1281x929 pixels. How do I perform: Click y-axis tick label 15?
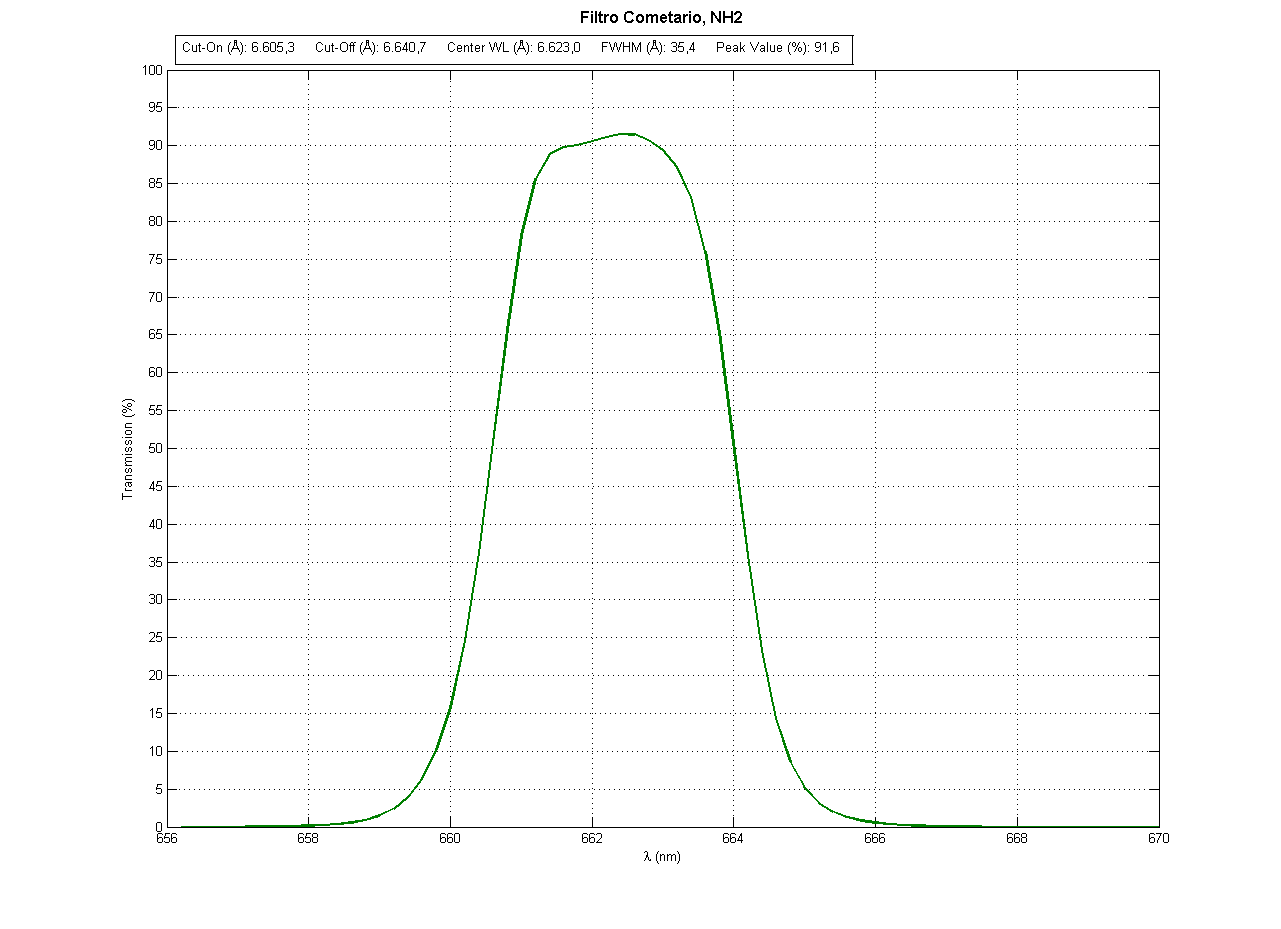[155, 714]
